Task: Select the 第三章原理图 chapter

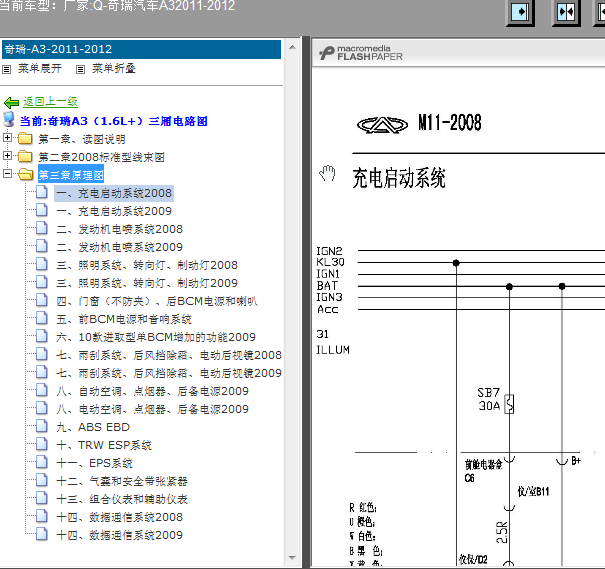Action: 71,175
